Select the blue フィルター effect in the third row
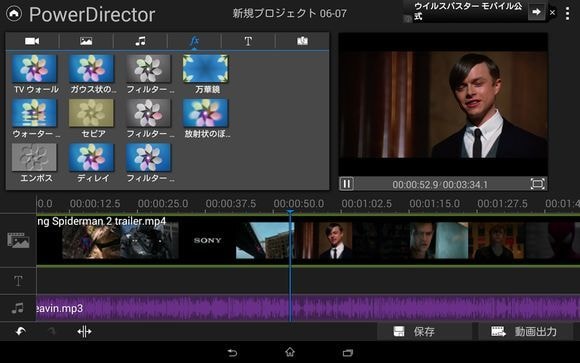 coord(149,163)
